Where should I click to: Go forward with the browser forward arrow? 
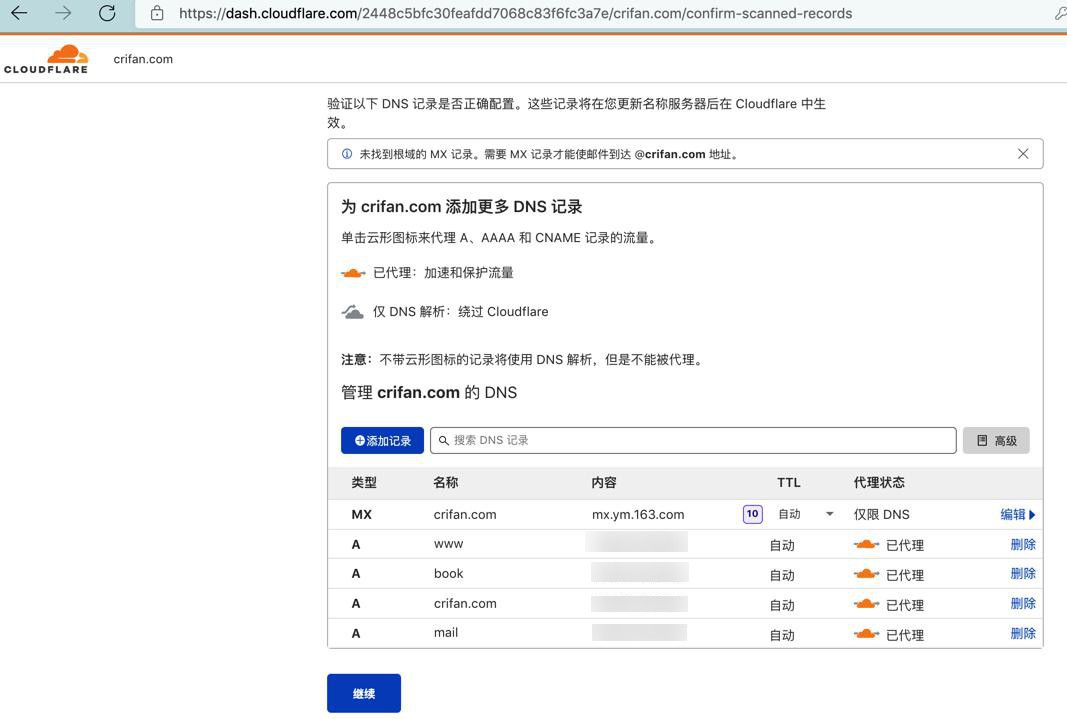(63, 13)
